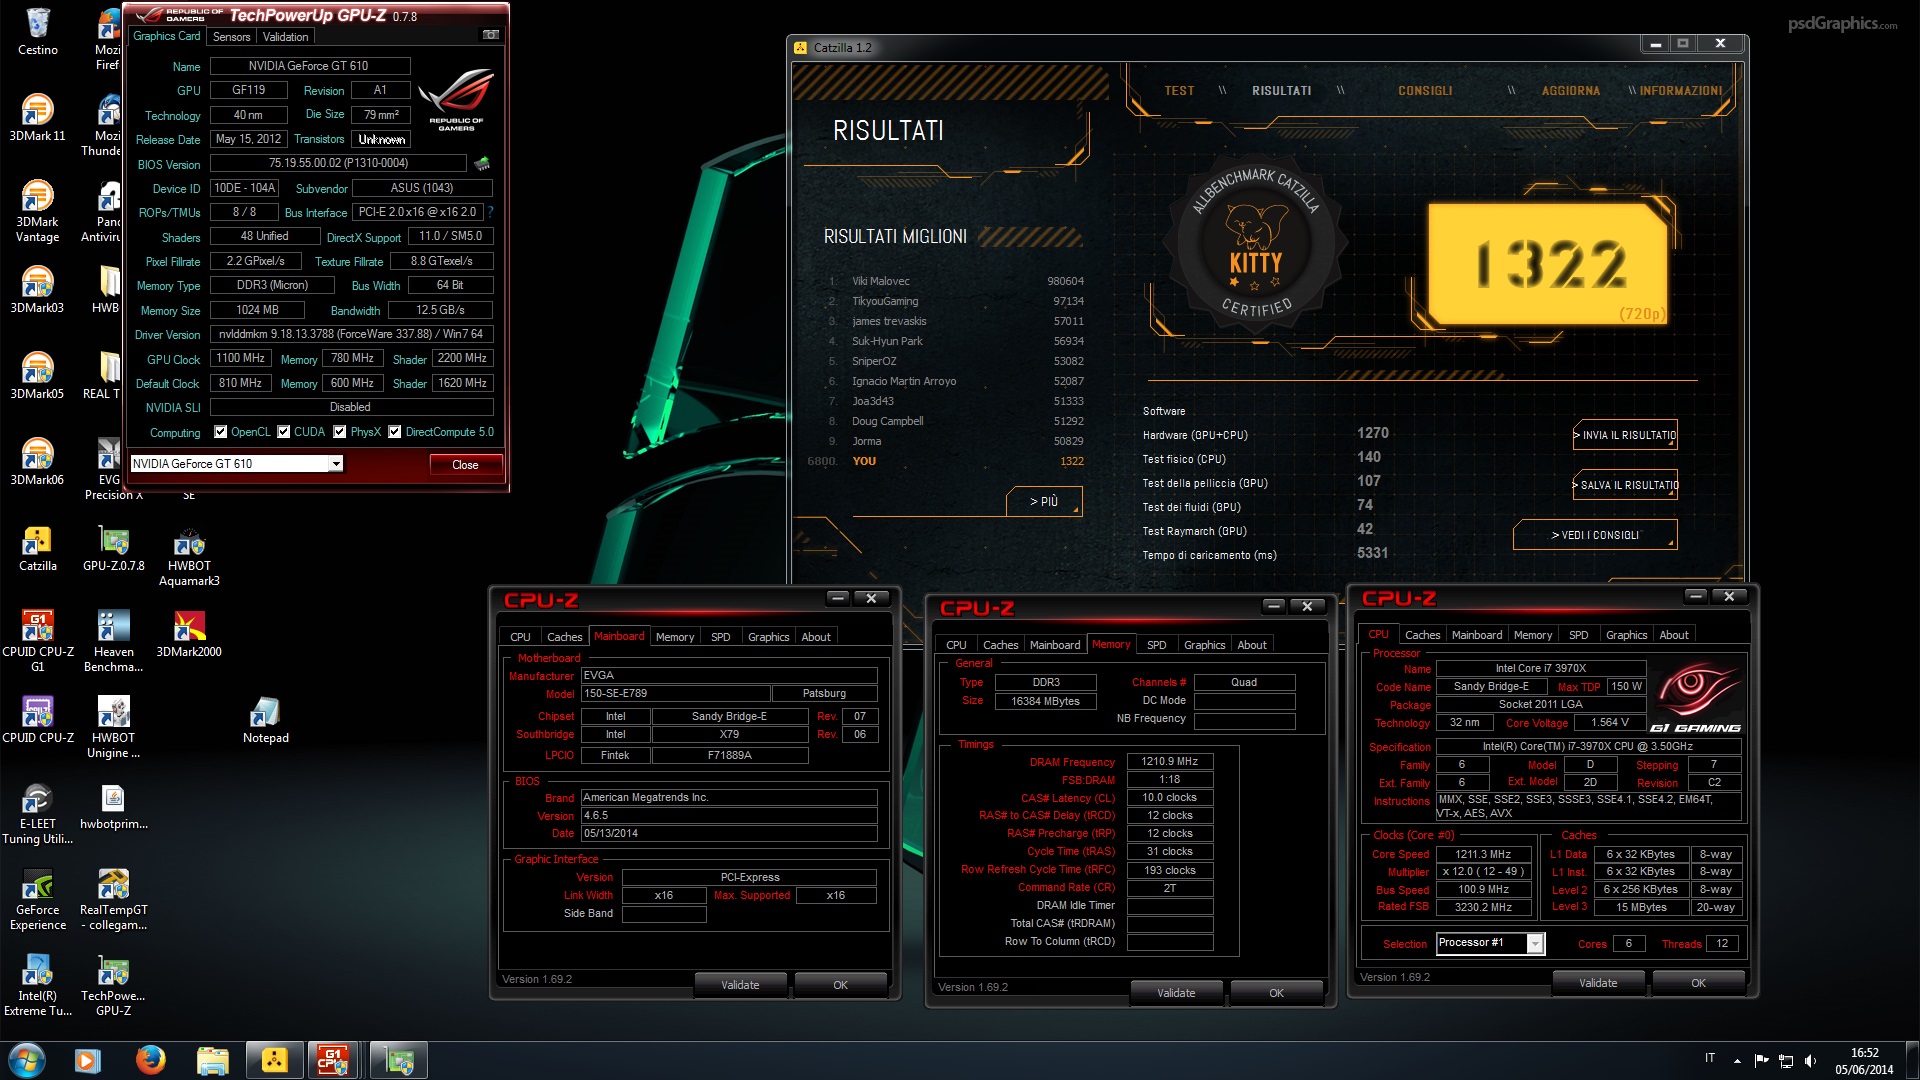
Task: Click Validate in the CPU-Z window showing the CPU tab
Action: 1598,983
